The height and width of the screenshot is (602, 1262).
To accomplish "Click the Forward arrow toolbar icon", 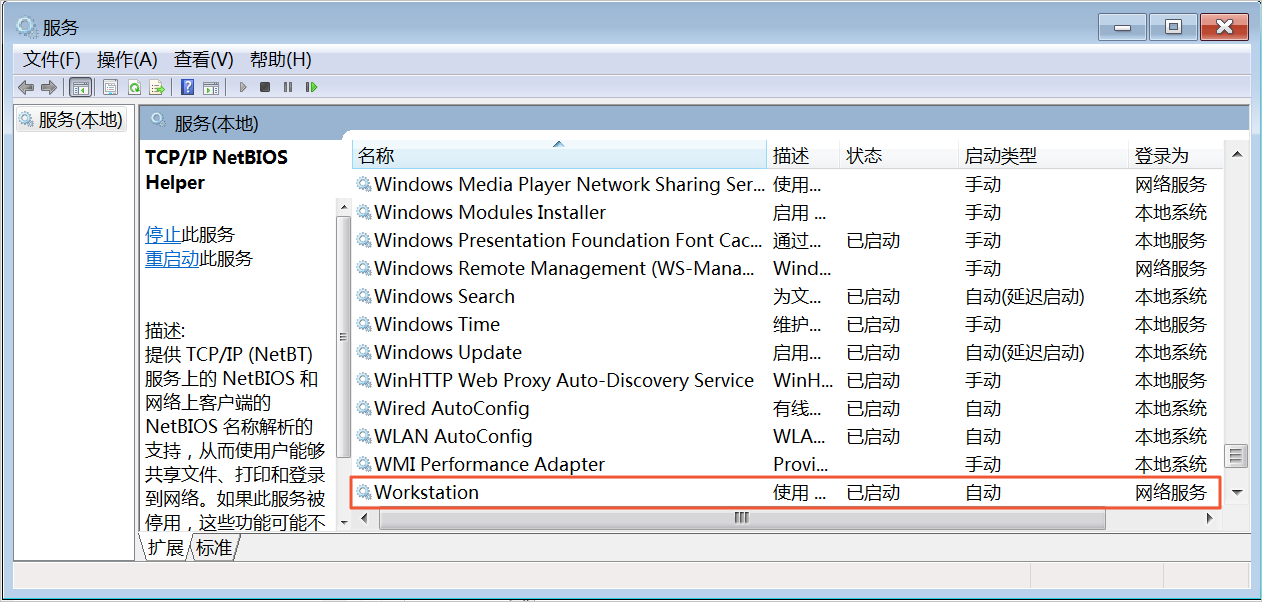I will tap(49, 87).
